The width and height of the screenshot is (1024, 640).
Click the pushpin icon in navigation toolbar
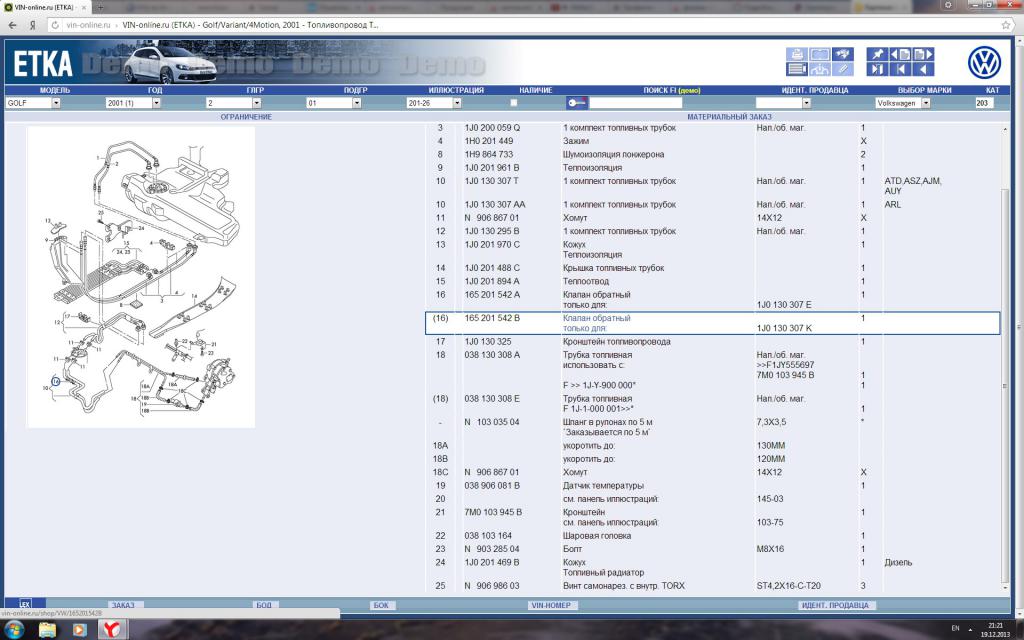pos(877,54)
